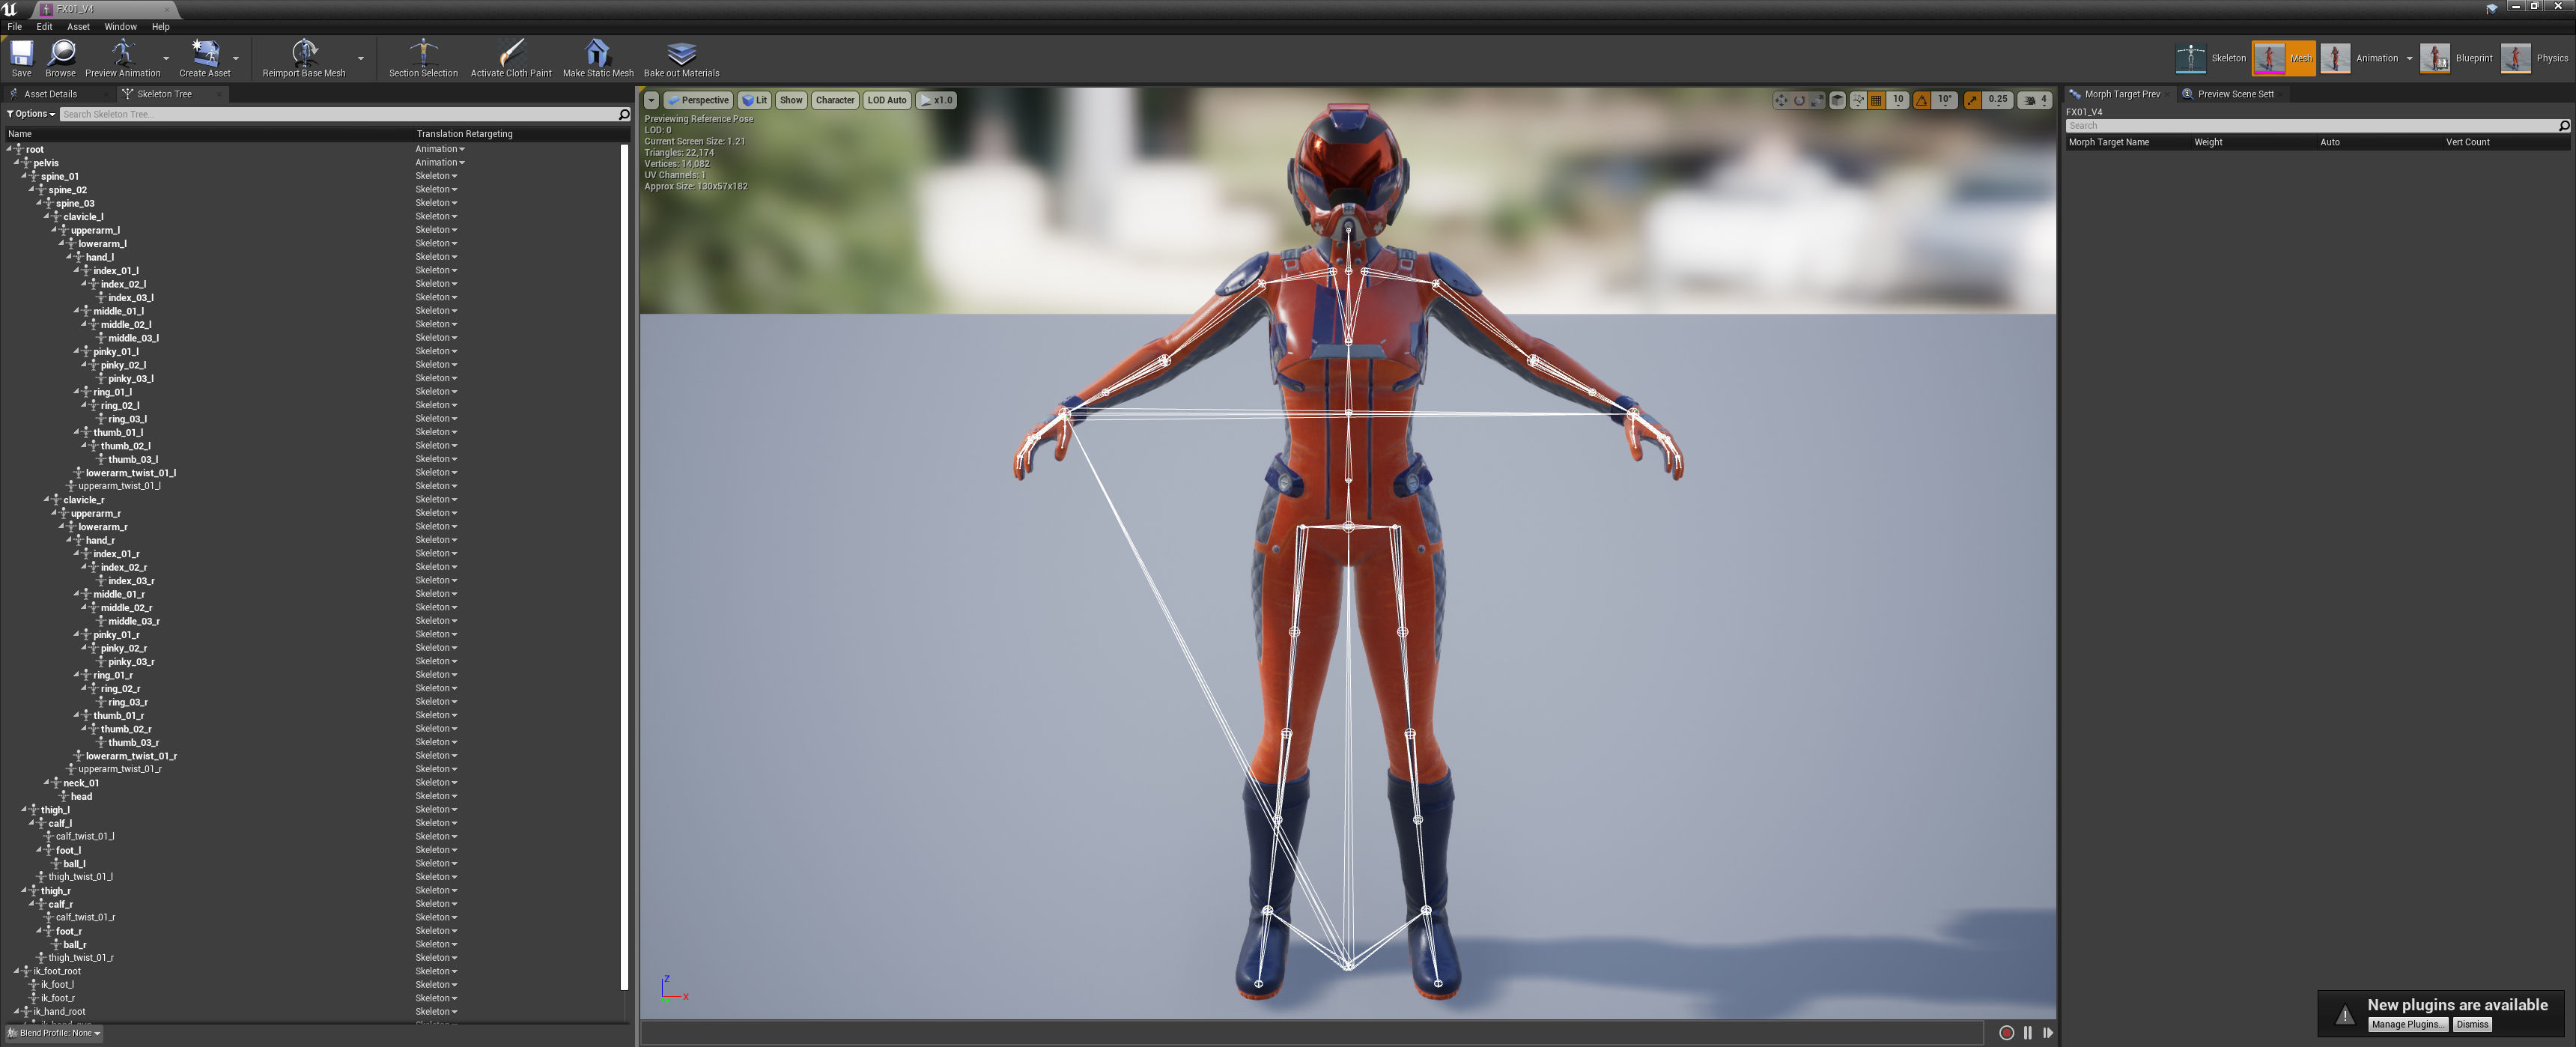Click the Save toolbar icon
This screenshot has height=1047, width=2576.
21,53
